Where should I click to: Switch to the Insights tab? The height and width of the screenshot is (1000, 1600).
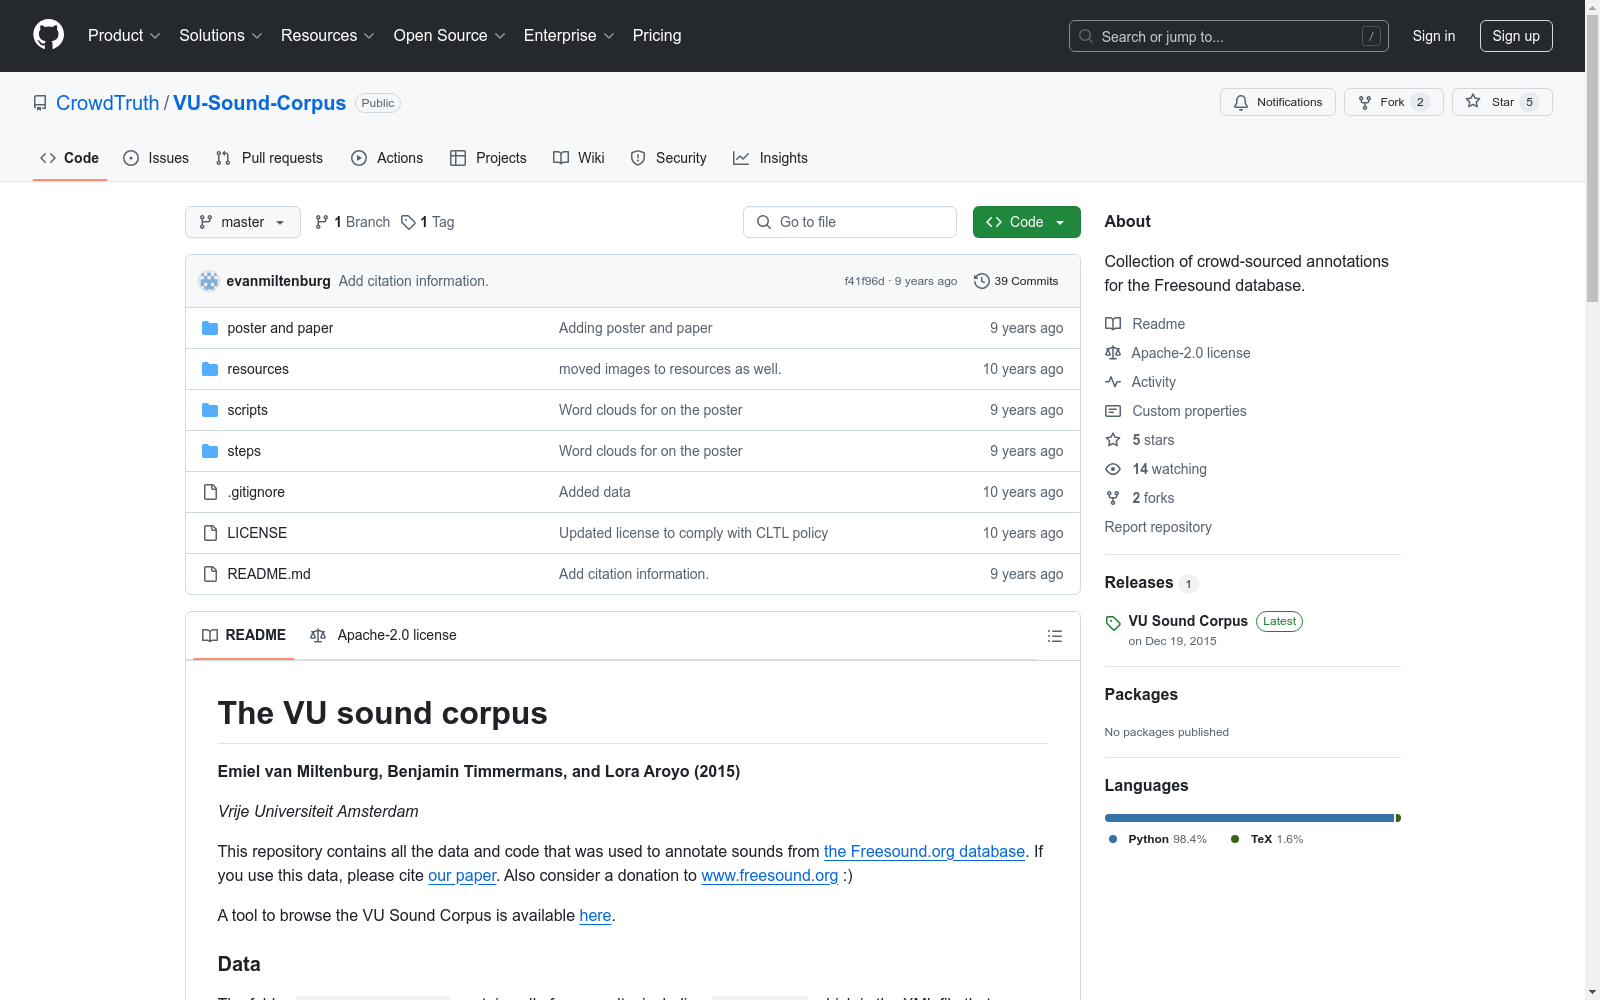click(x=770, y=158)
